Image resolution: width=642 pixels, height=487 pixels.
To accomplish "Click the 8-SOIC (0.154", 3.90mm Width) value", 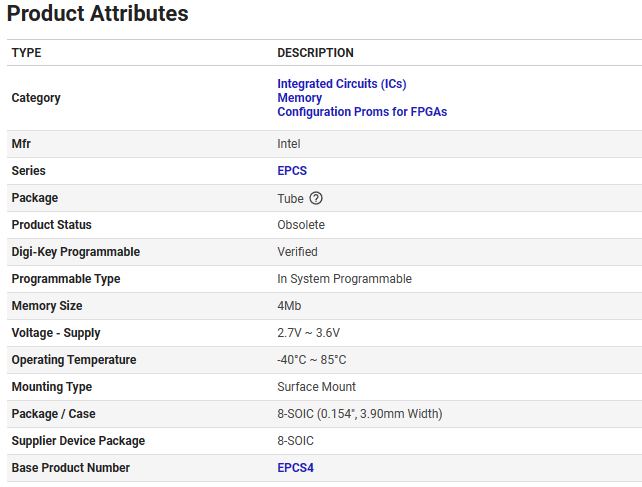I will 359,414.
